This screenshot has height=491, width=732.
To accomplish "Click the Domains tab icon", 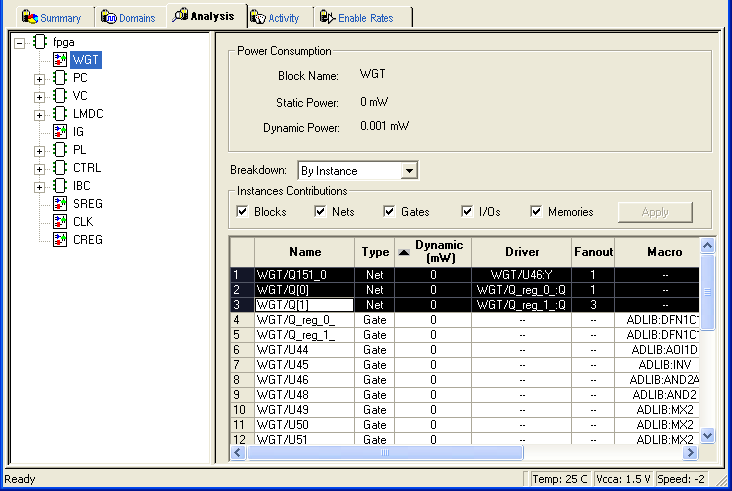I will coord(109,17).
